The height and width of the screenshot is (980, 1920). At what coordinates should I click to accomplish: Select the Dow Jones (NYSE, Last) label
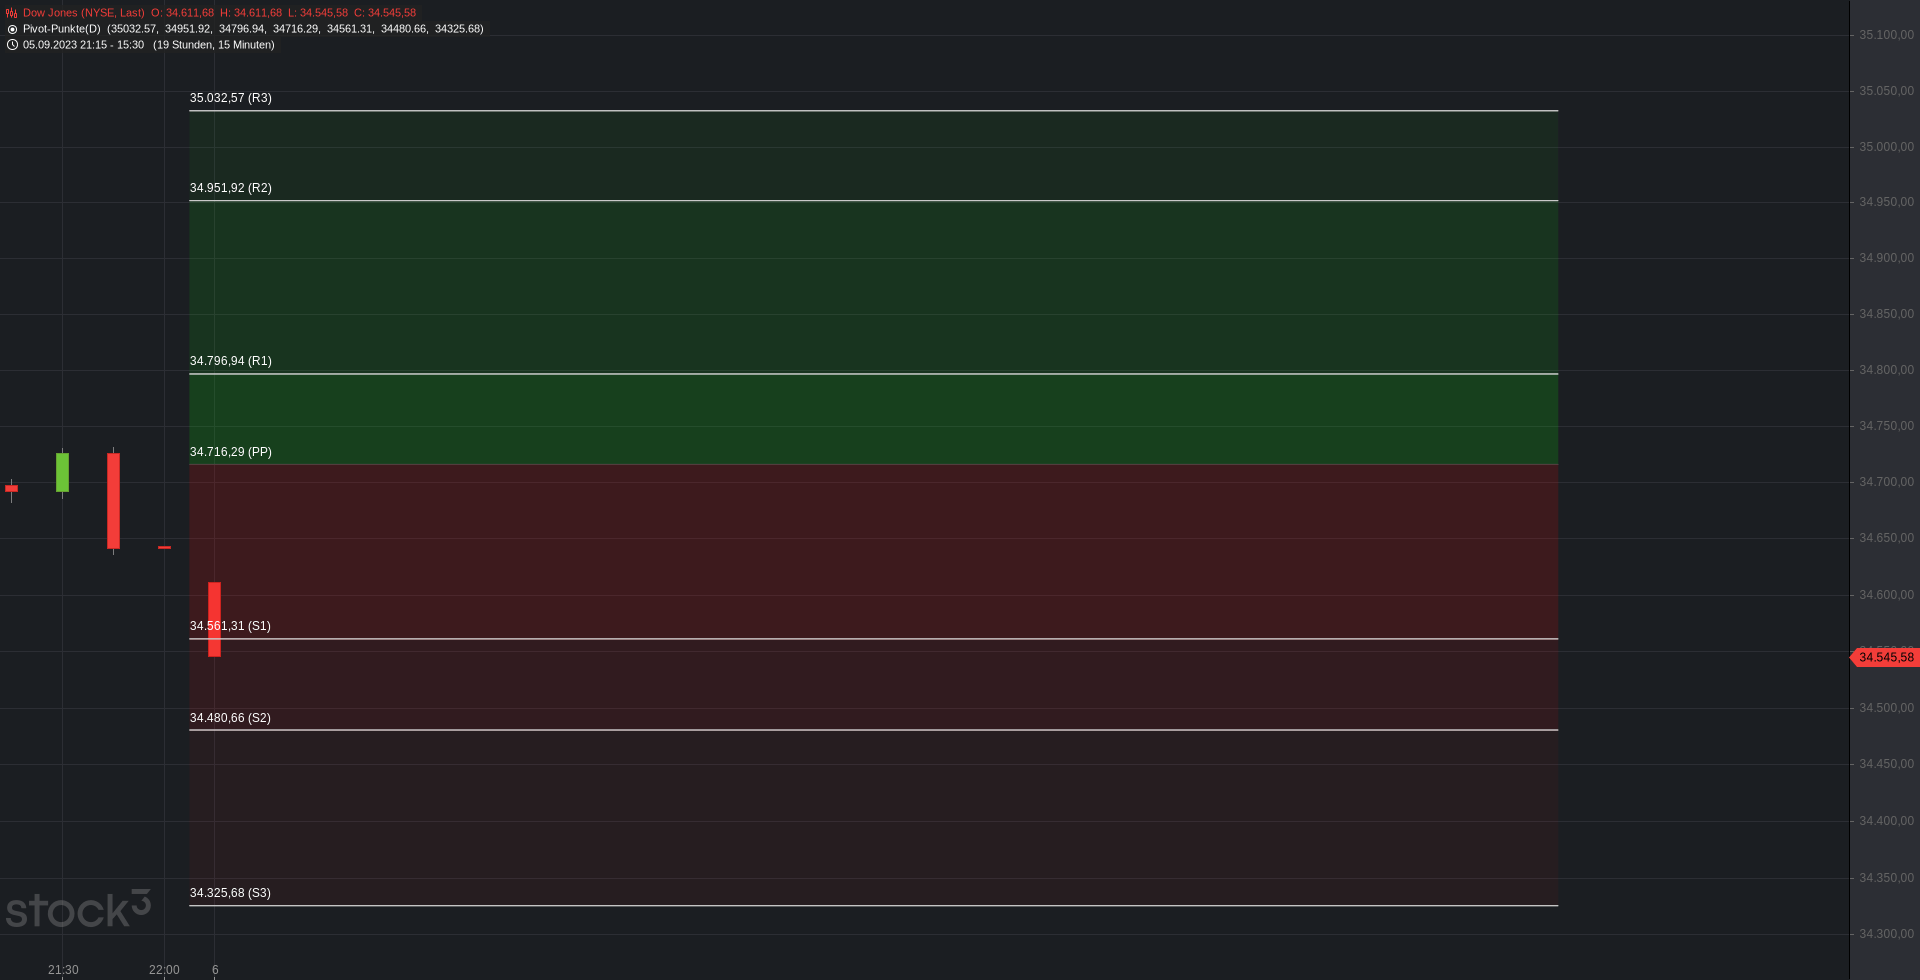tap(84, 13)
